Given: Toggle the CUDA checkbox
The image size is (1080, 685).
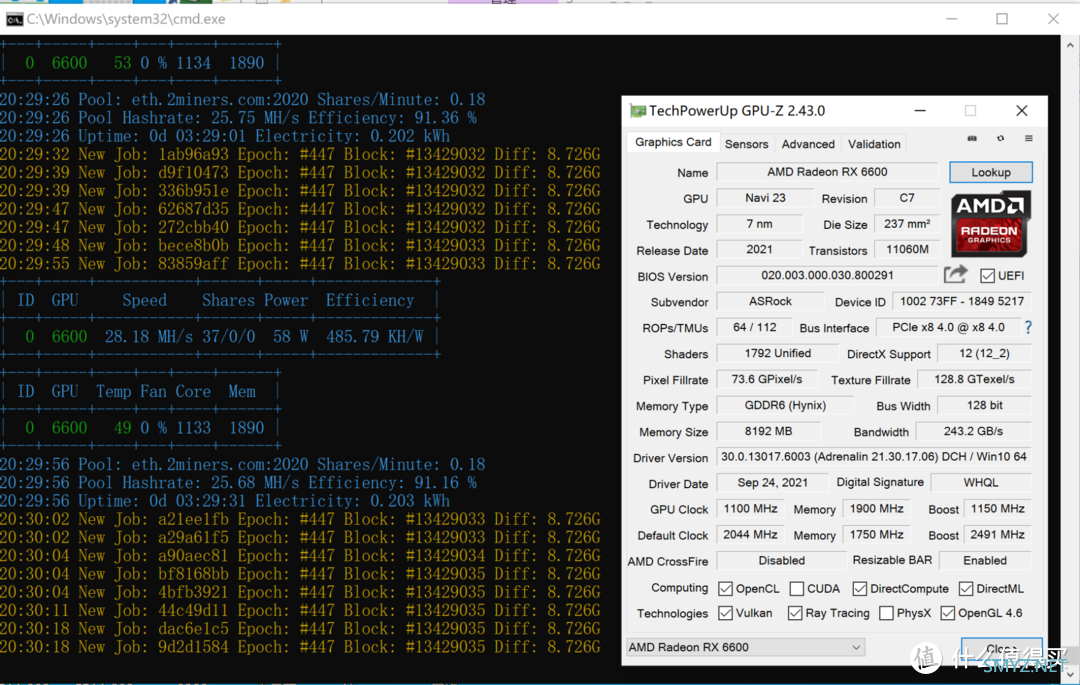Looking at the screenshot, I should 796,589.
